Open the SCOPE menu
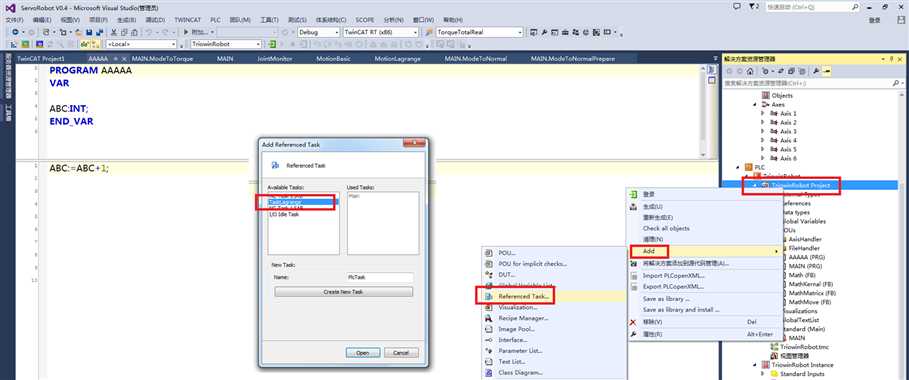Image resolution: width=909 pixels, height=380 pixels. (365, 20)
